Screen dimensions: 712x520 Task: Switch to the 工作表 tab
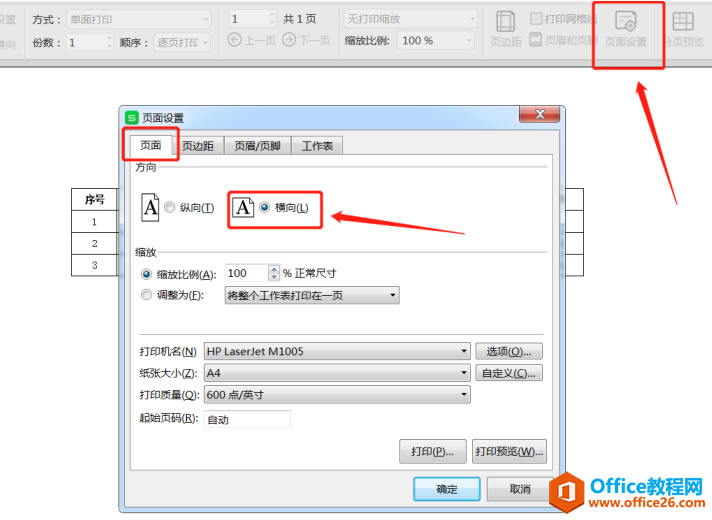(317, 146)
